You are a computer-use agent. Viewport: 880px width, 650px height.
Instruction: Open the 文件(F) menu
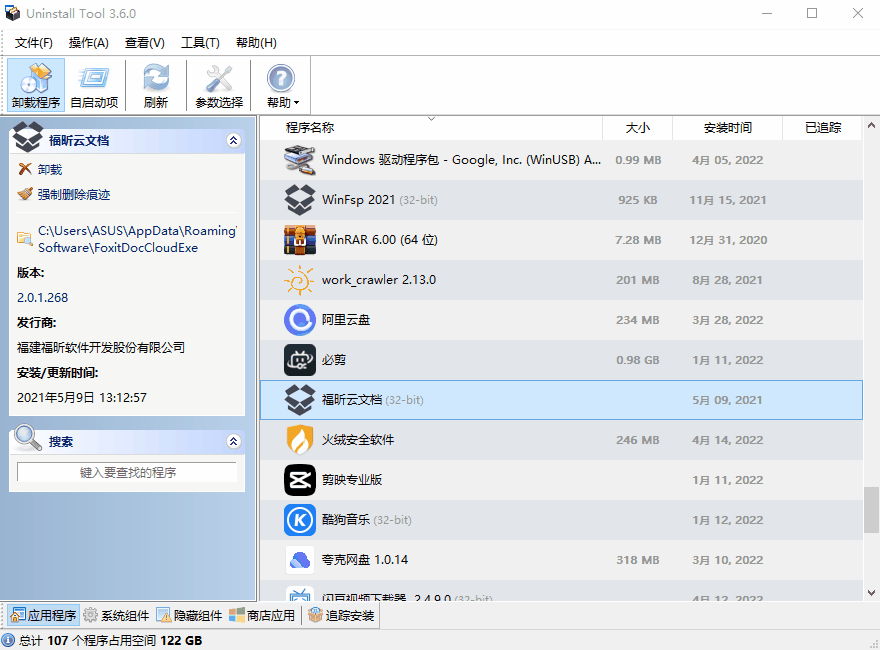click(34, 43)
